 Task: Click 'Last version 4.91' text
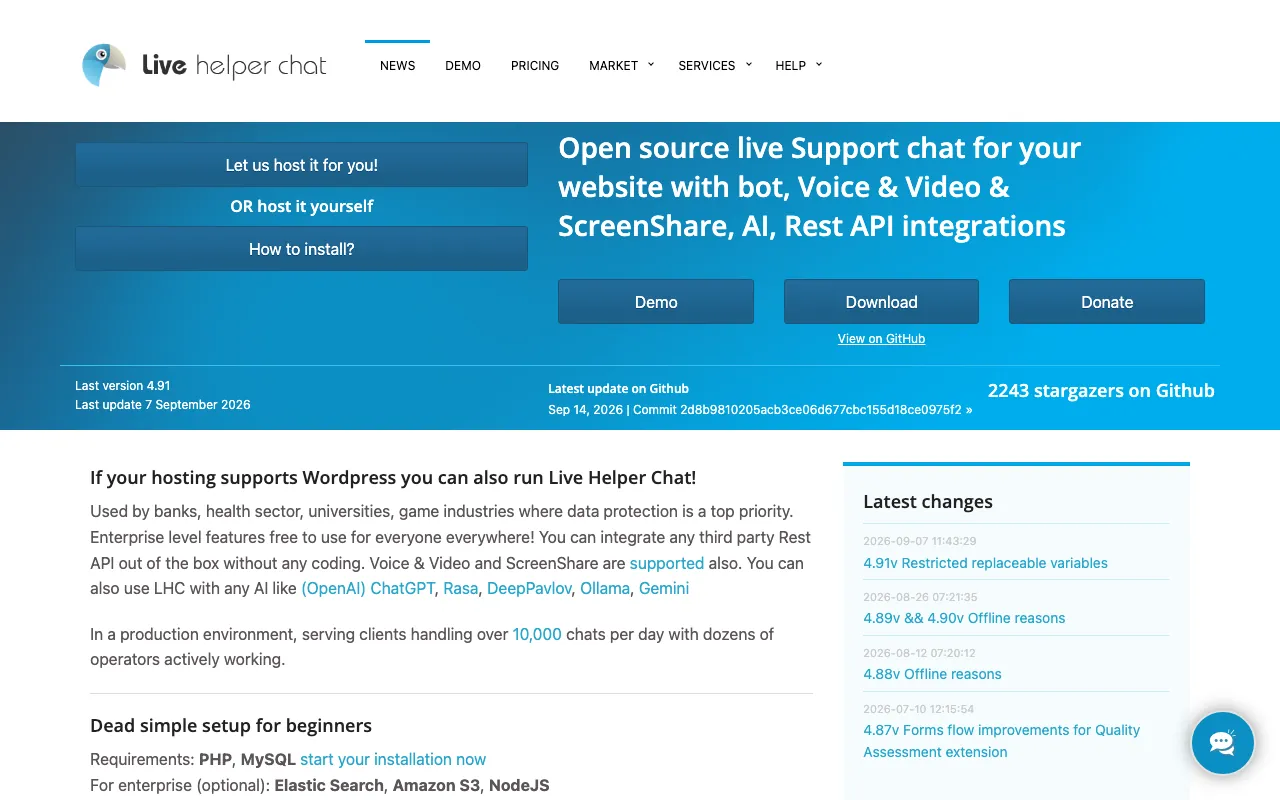pos(123,386)
